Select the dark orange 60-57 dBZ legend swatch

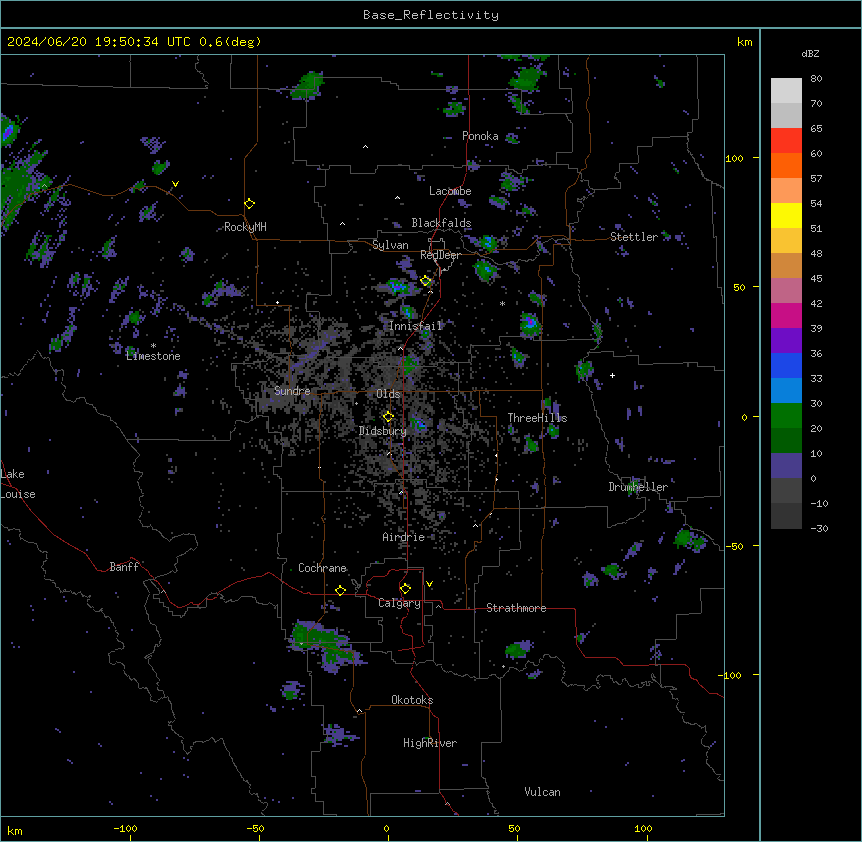[786, 165]
